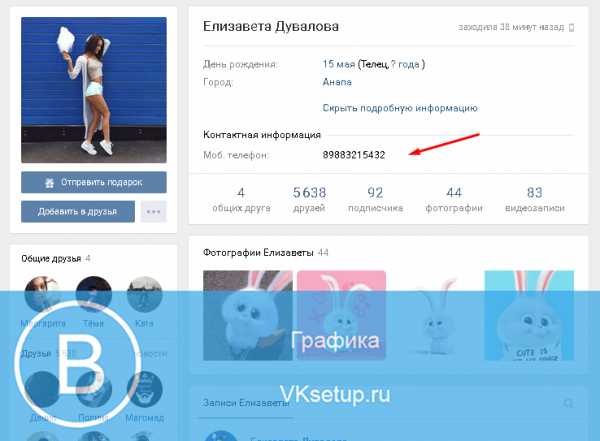
Task: Open the three-dots more actions button
Action: (153, 211)
